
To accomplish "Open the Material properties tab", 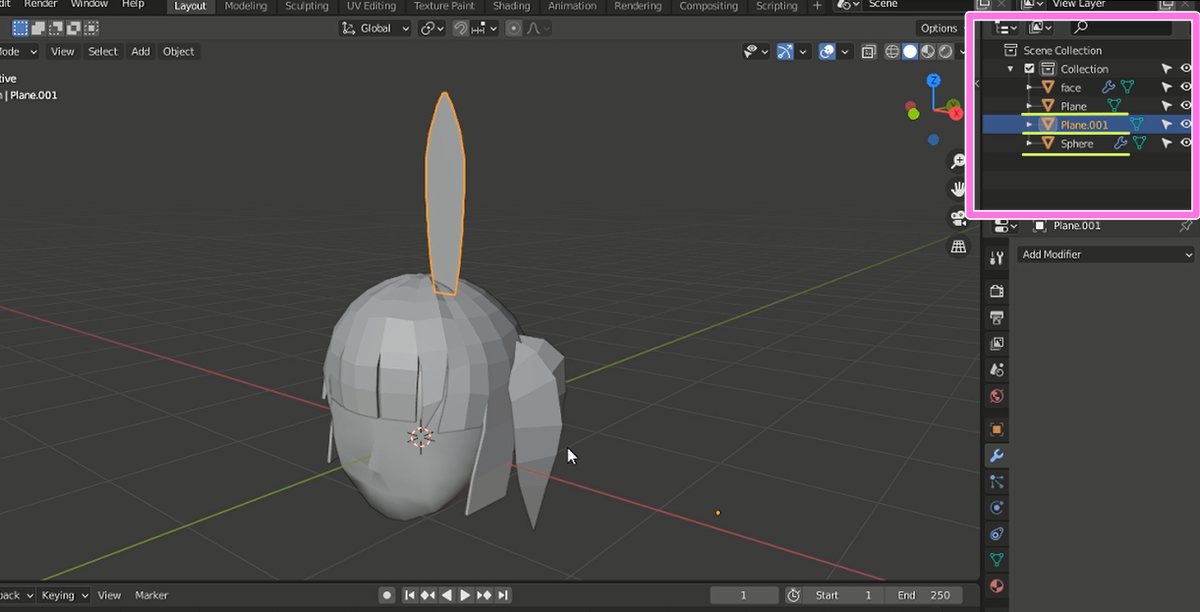I will point(996,585).
